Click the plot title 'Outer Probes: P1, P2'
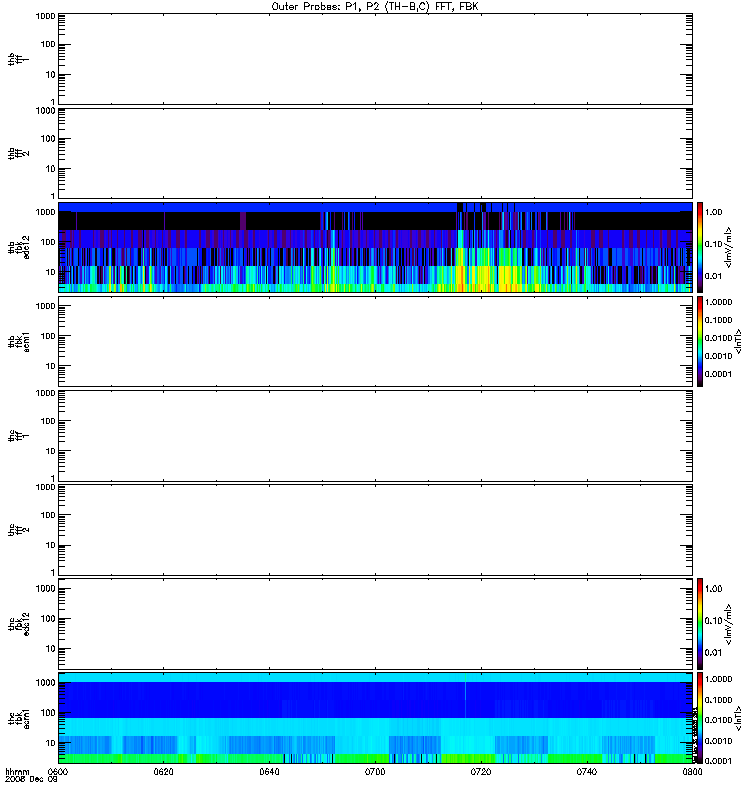The width and height of the screenshot is (750, 800). click(375, 7)
